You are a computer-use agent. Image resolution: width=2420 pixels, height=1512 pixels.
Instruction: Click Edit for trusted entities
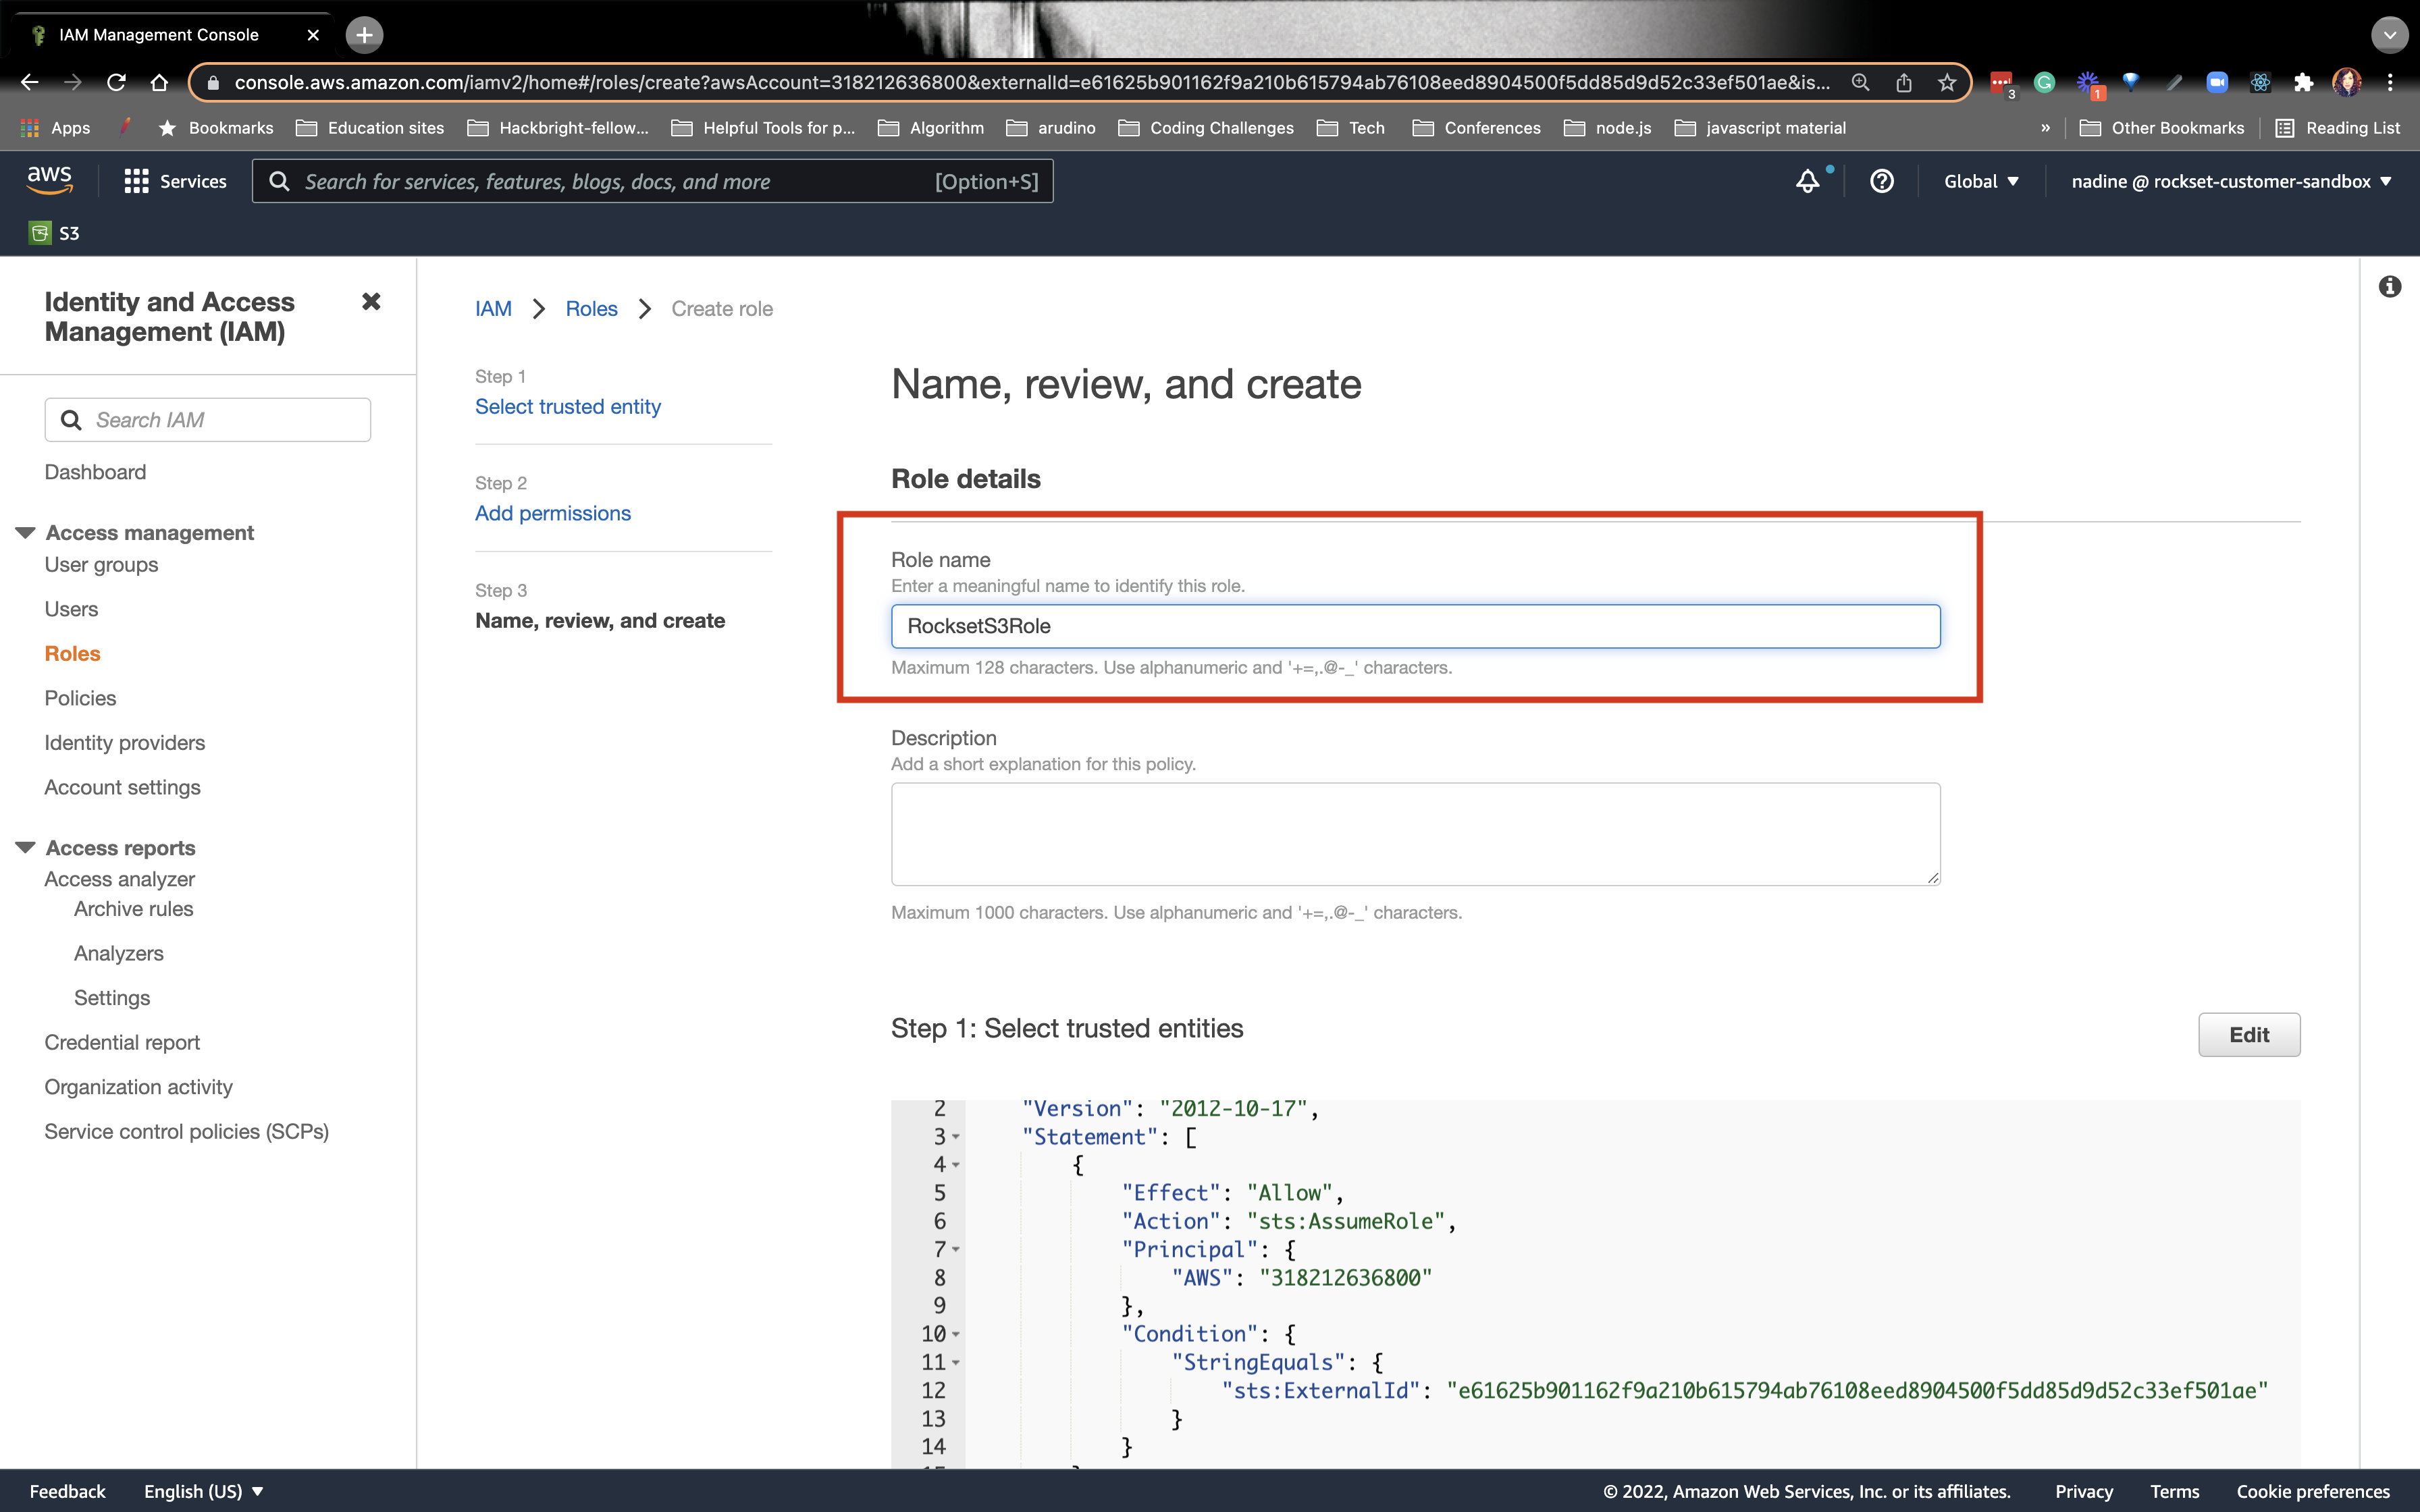click(x=2248, y=1035)
